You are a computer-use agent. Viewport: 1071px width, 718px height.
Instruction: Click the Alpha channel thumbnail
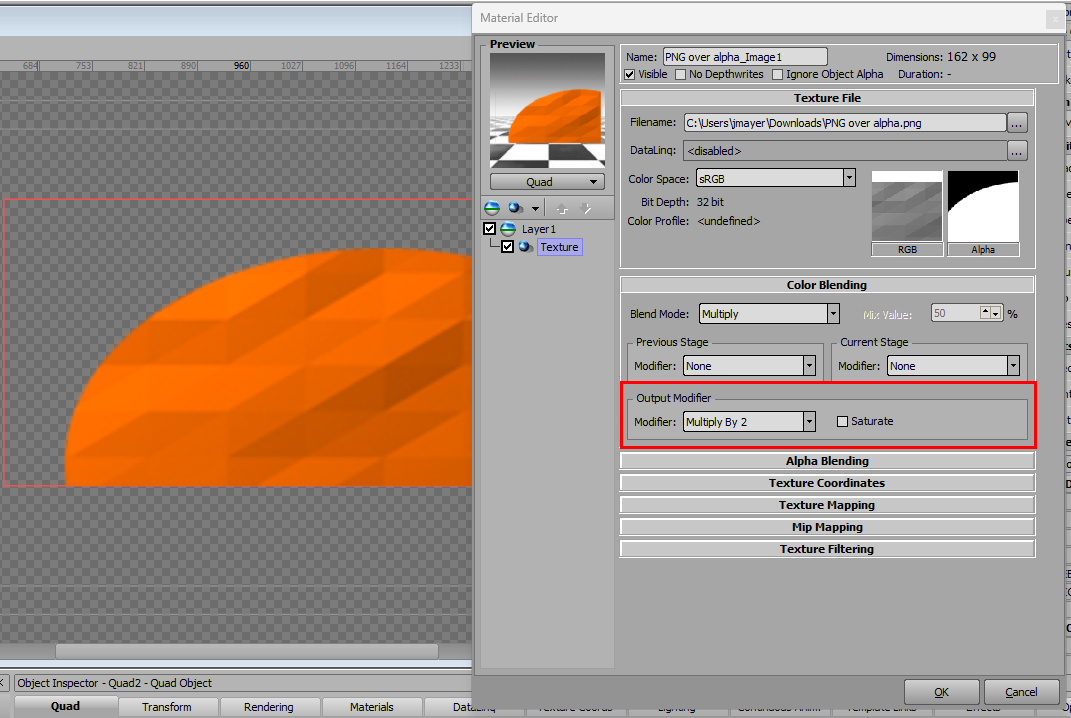pos(983,207)
